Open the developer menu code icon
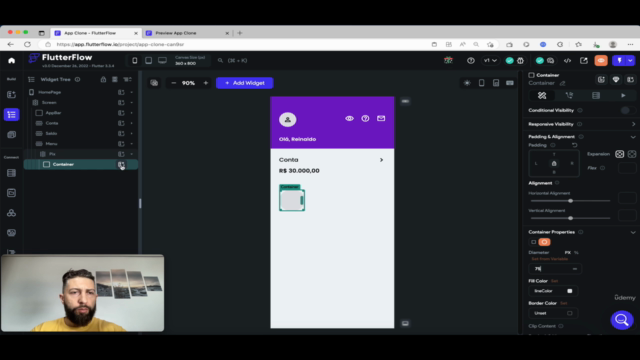This screenshot has width=640, height=360. pos(567,60)
